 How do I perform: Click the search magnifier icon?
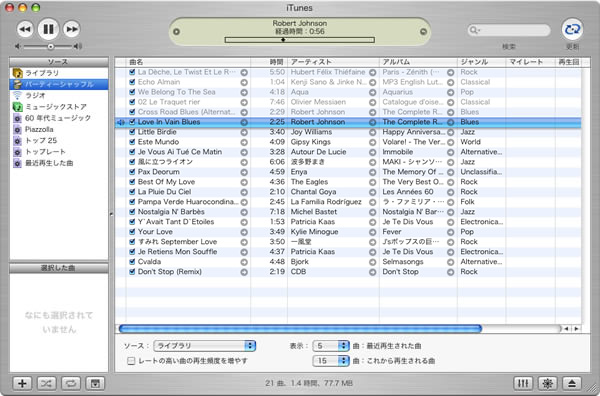(474, 30)
